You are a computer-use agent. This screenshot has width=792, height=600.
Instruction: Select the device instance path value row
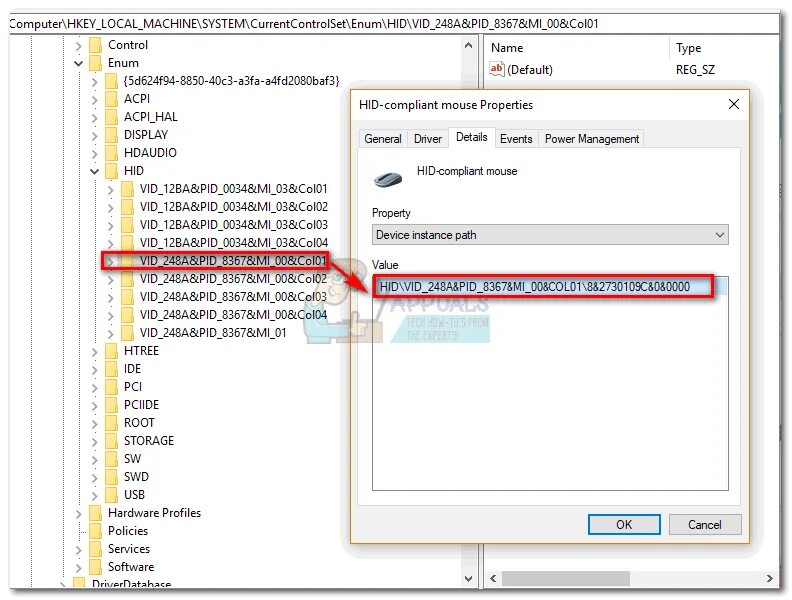tap(550, 287)
